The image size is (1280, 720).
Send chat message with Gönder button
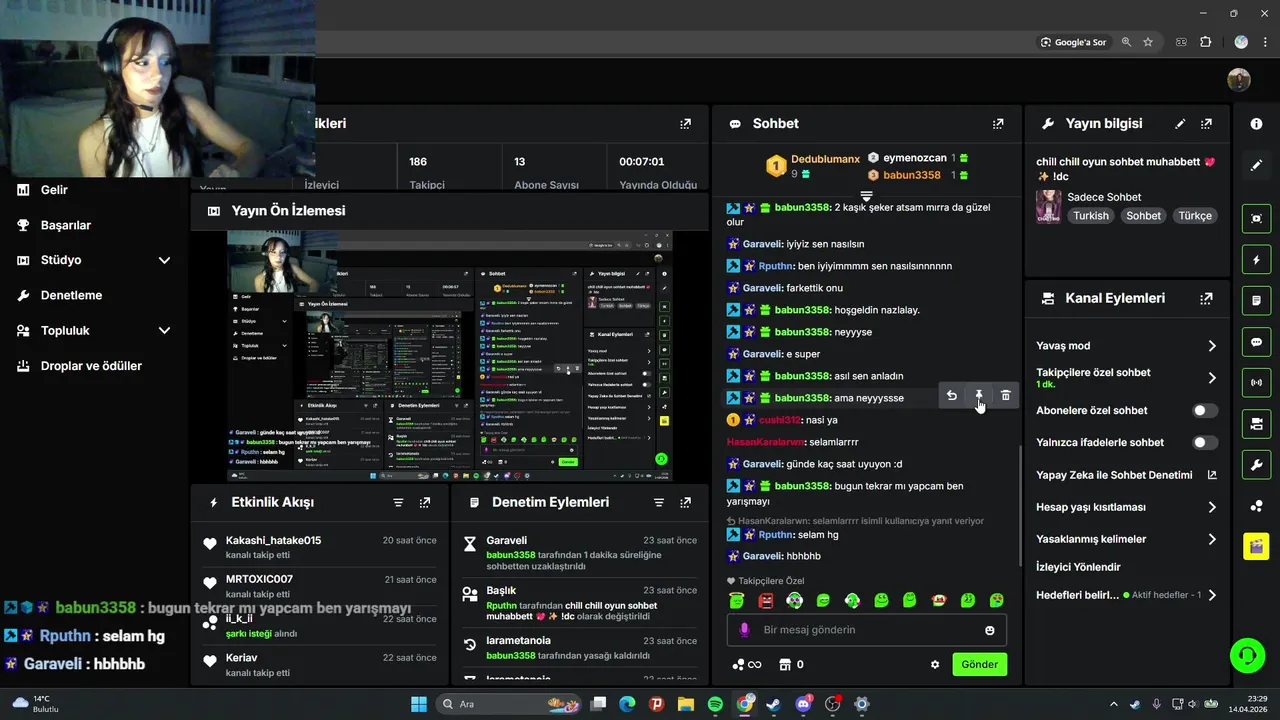(x=980, y=664)
